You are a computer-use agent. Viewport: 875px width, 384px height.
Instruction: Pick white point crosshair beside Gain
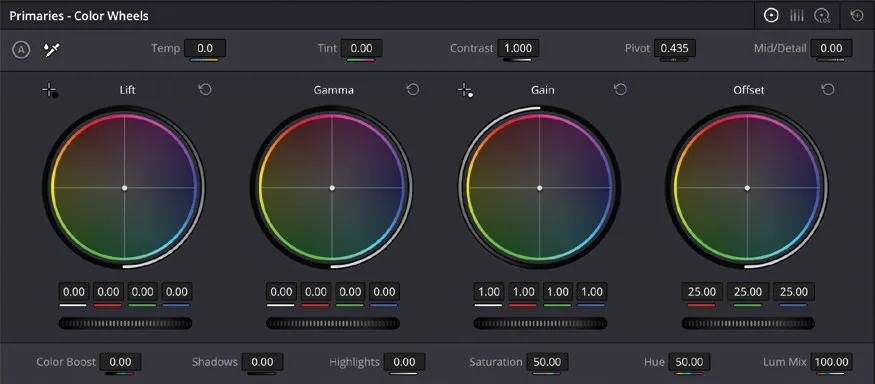[465, 90]
